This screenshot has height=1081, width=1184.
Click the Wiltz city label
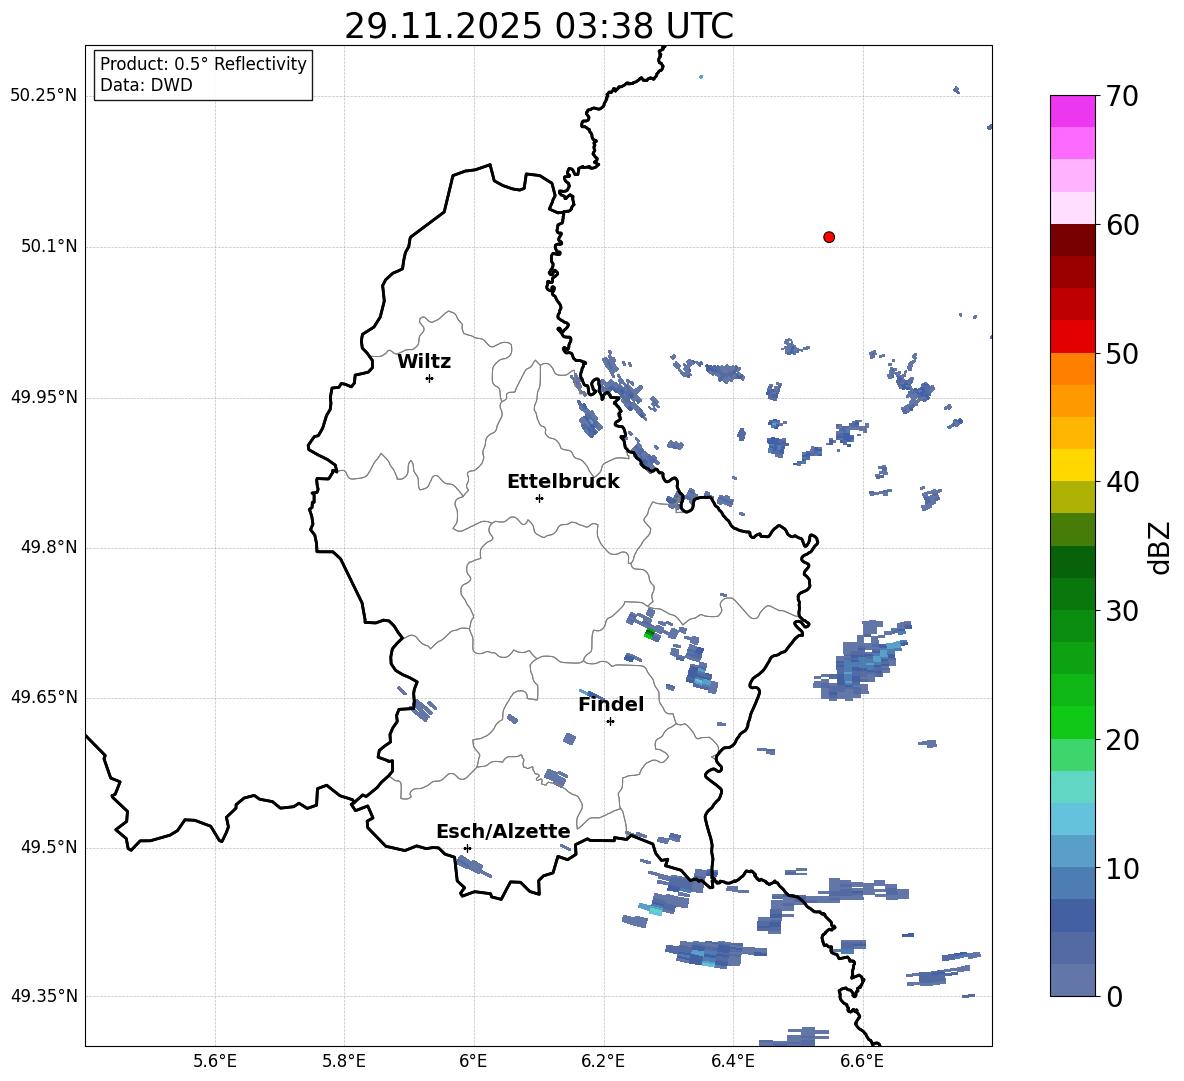coord(424,362)
